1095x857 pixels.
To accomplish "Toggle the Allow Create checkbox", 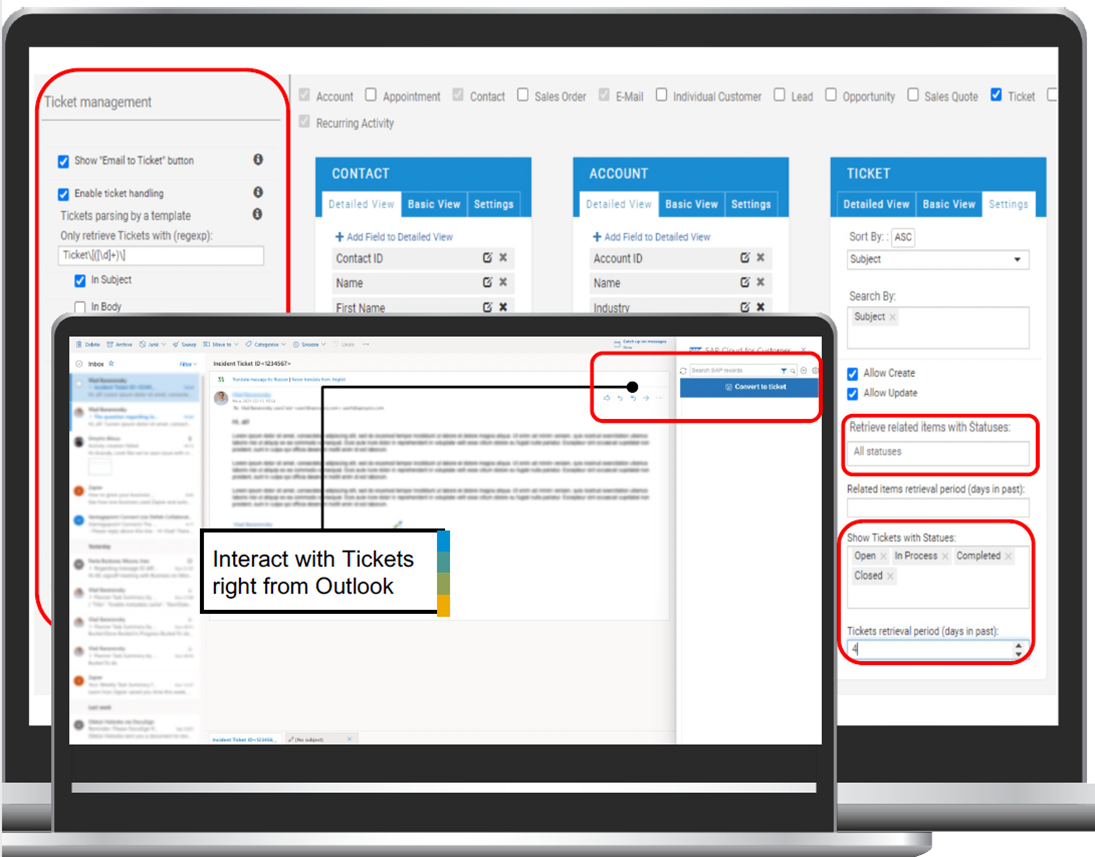I will 853,373.
